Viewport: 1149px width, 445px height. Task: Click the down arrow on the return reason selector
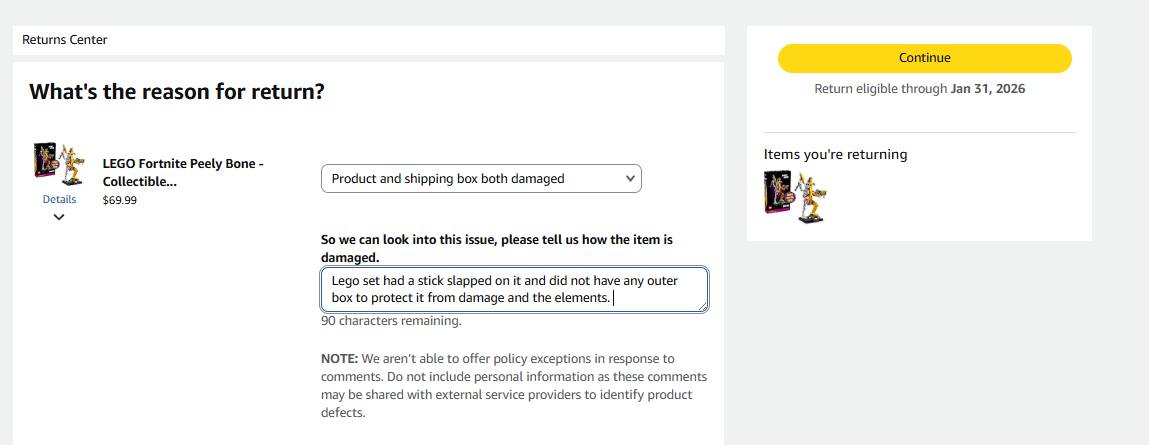[629, 178]
